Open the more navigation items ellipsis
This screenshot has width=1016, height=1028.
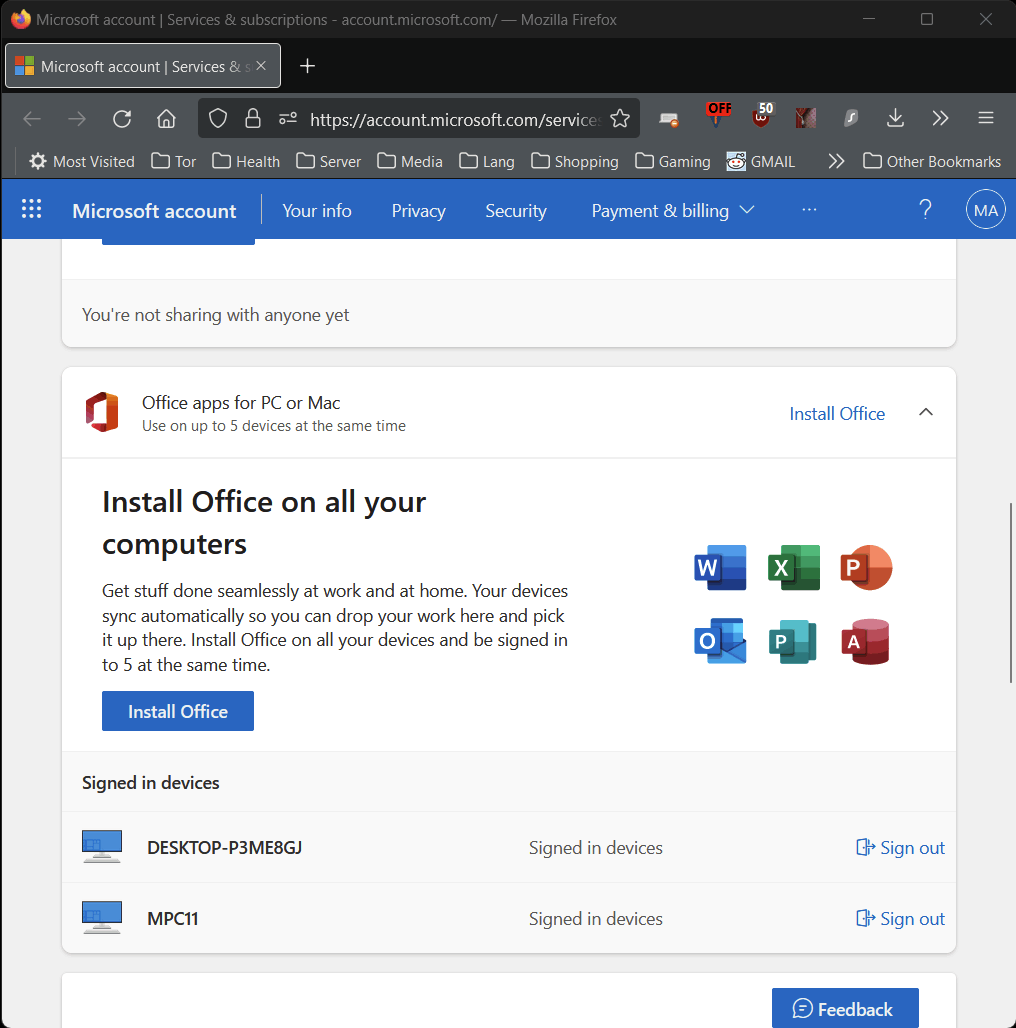809,209
